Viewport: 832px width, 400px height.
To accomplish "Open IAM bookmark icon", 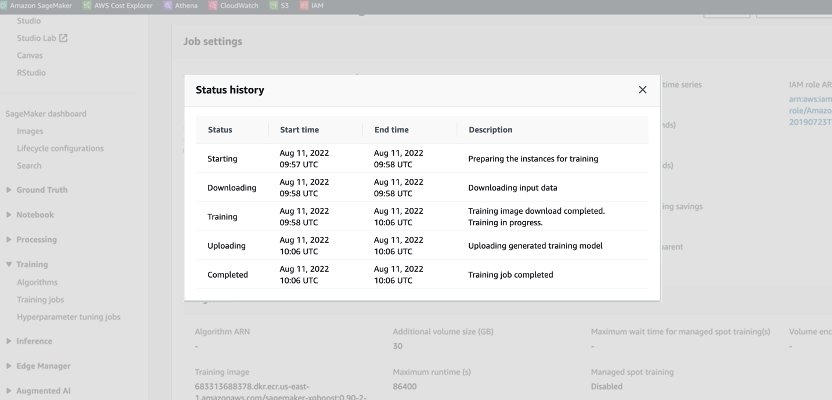I will tap(304, 5).
